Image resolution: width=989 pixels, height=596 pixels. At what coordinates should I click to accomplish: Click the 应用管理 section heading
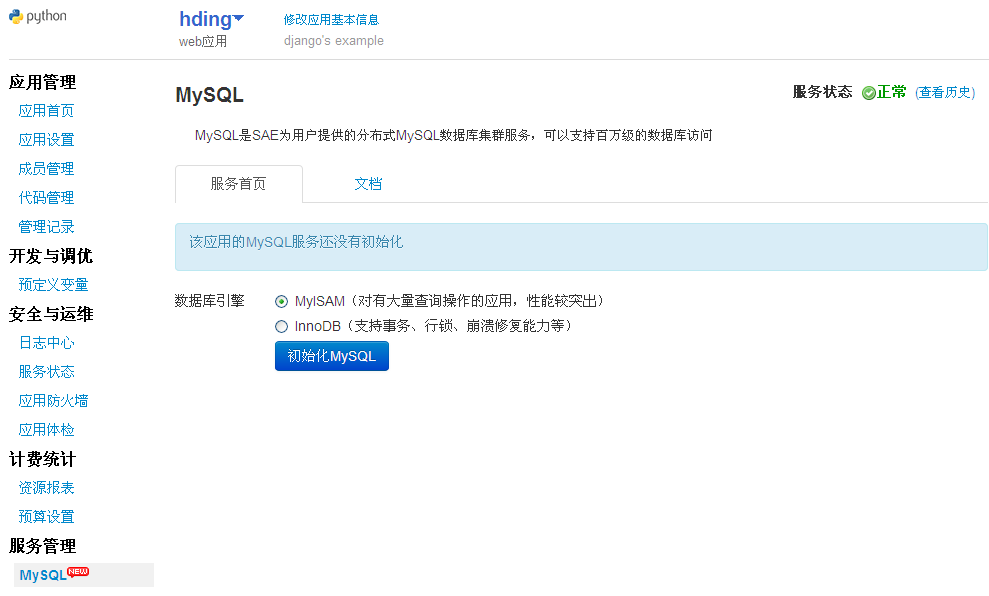click(x=42, y=82)
